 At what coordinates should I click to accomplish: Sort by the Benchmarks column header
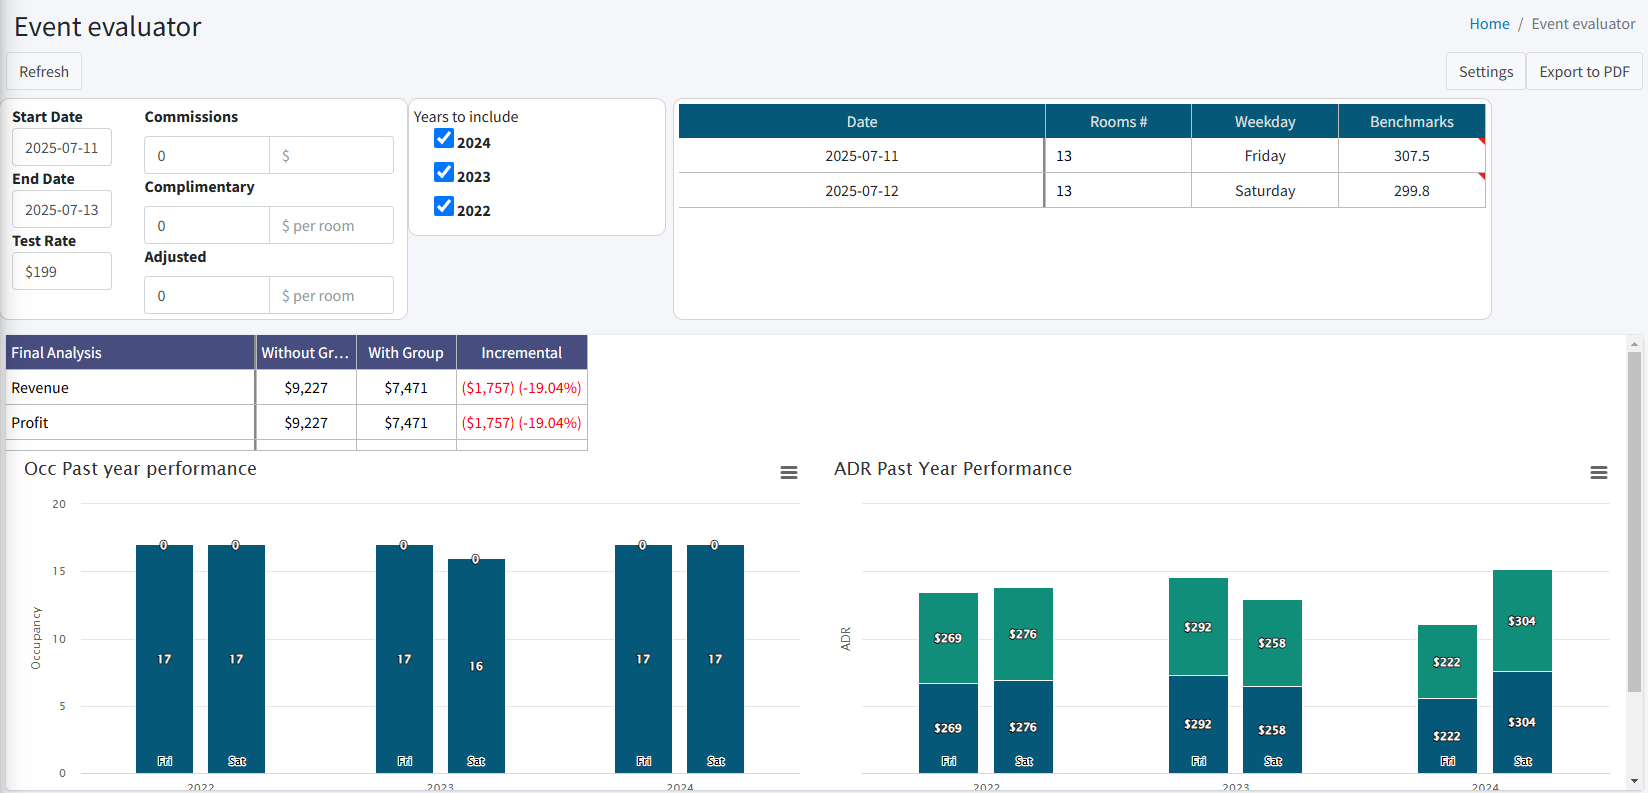[x=1411, y=122]
